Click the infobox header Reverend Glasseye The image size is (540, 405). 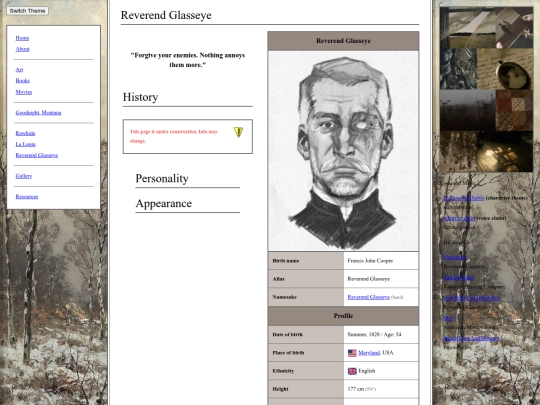tap(343, 41)
